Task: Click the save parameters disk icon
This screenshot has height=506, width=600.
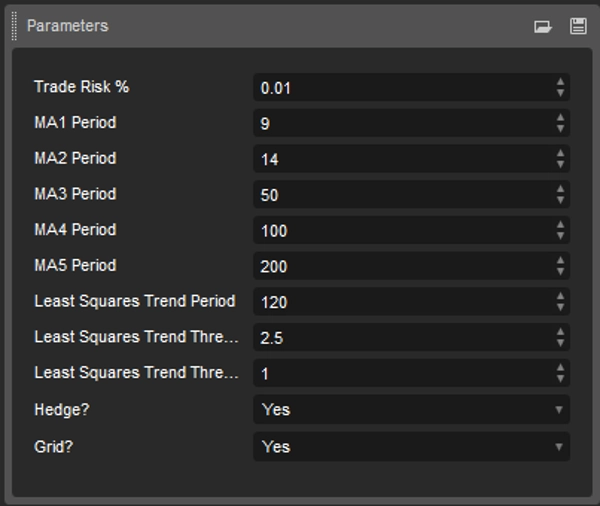Action: click(578, 27)
